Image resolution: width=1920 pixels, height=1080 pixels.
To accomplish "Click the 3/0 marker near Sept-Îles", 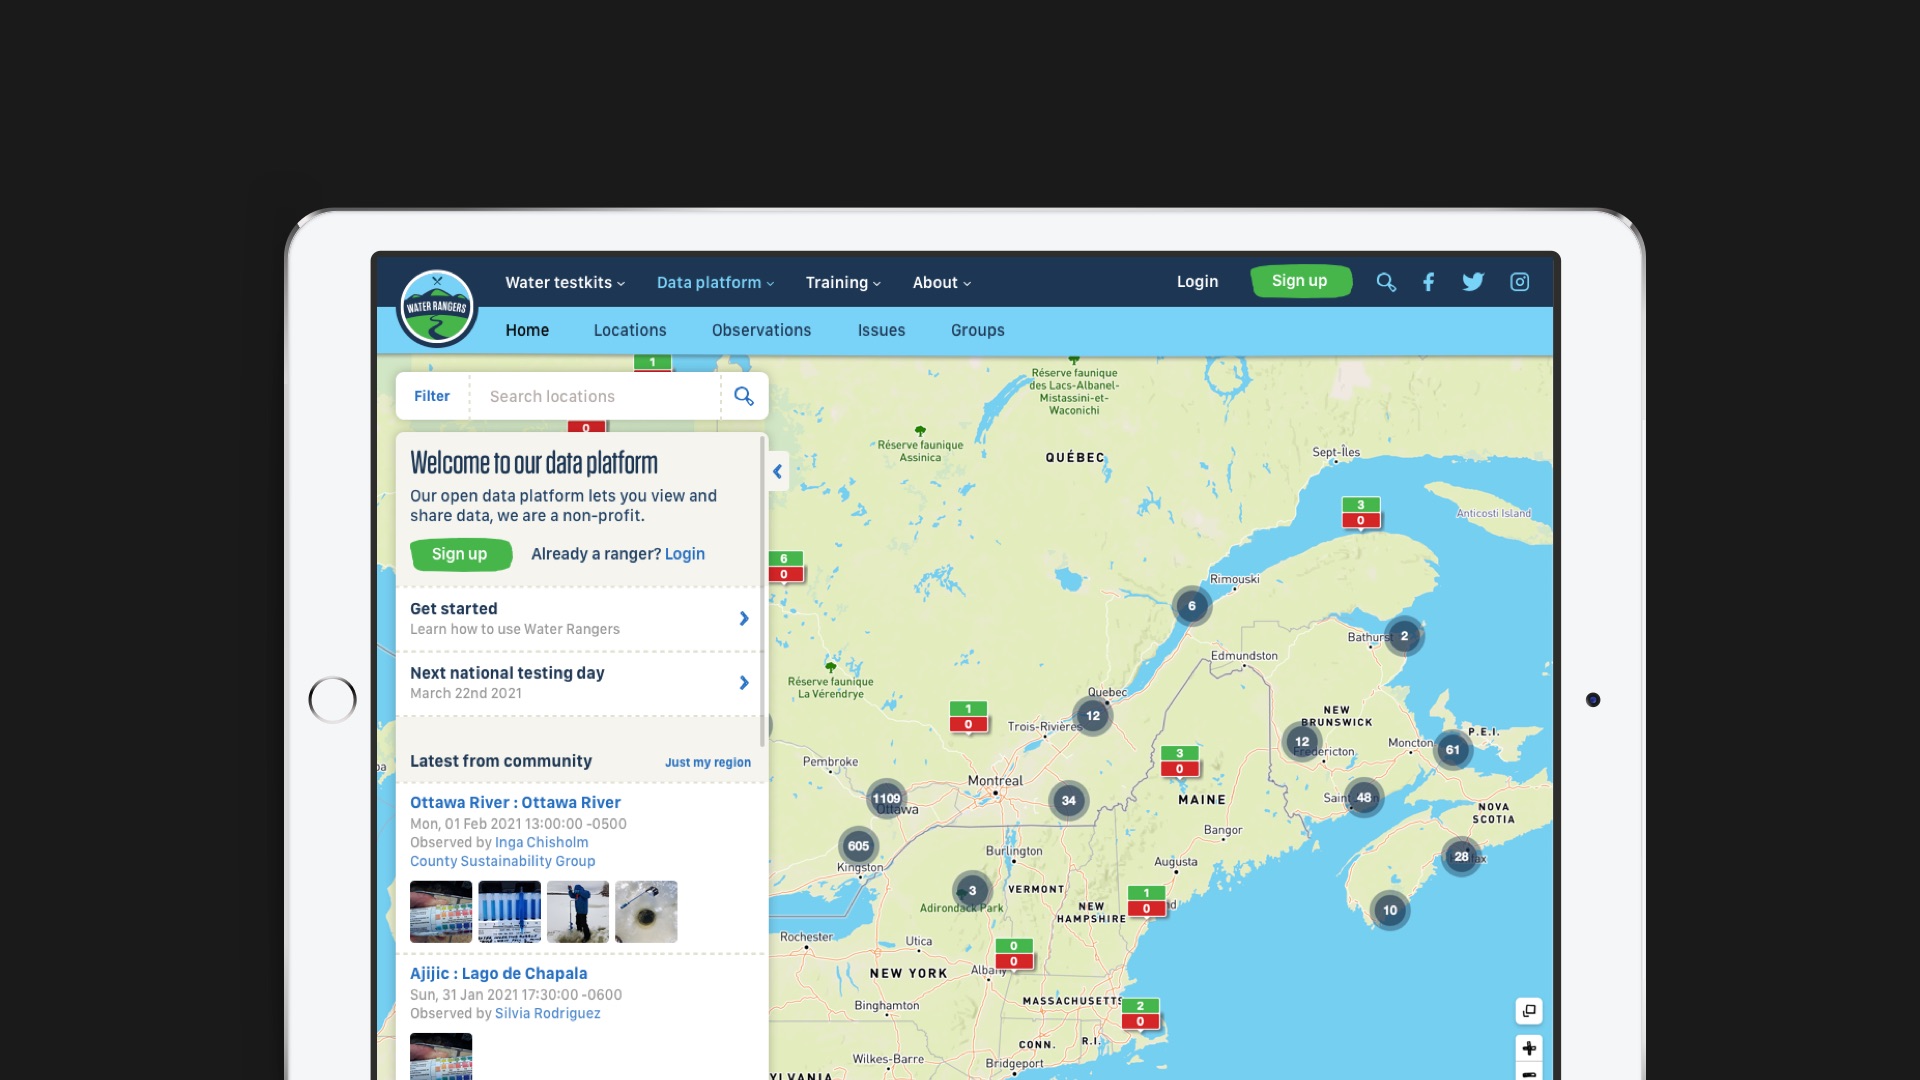I will tap(1361, 513).
